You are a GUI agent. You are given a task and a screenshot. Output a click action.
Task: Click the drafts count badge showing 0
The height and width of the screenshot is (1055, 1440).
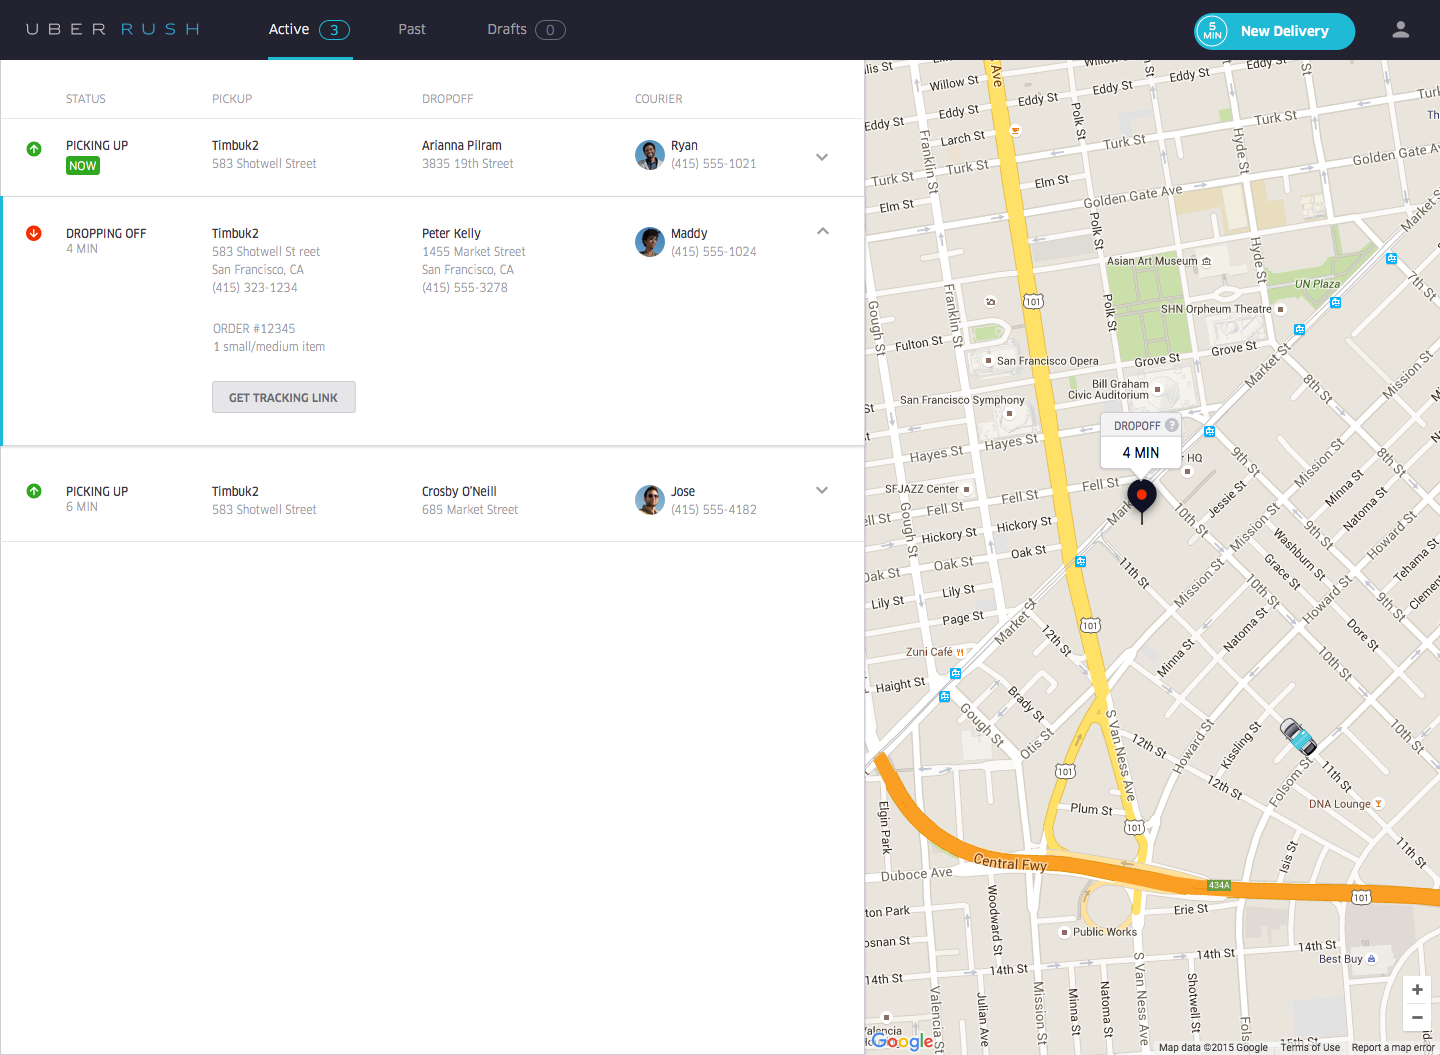[550, 30]
